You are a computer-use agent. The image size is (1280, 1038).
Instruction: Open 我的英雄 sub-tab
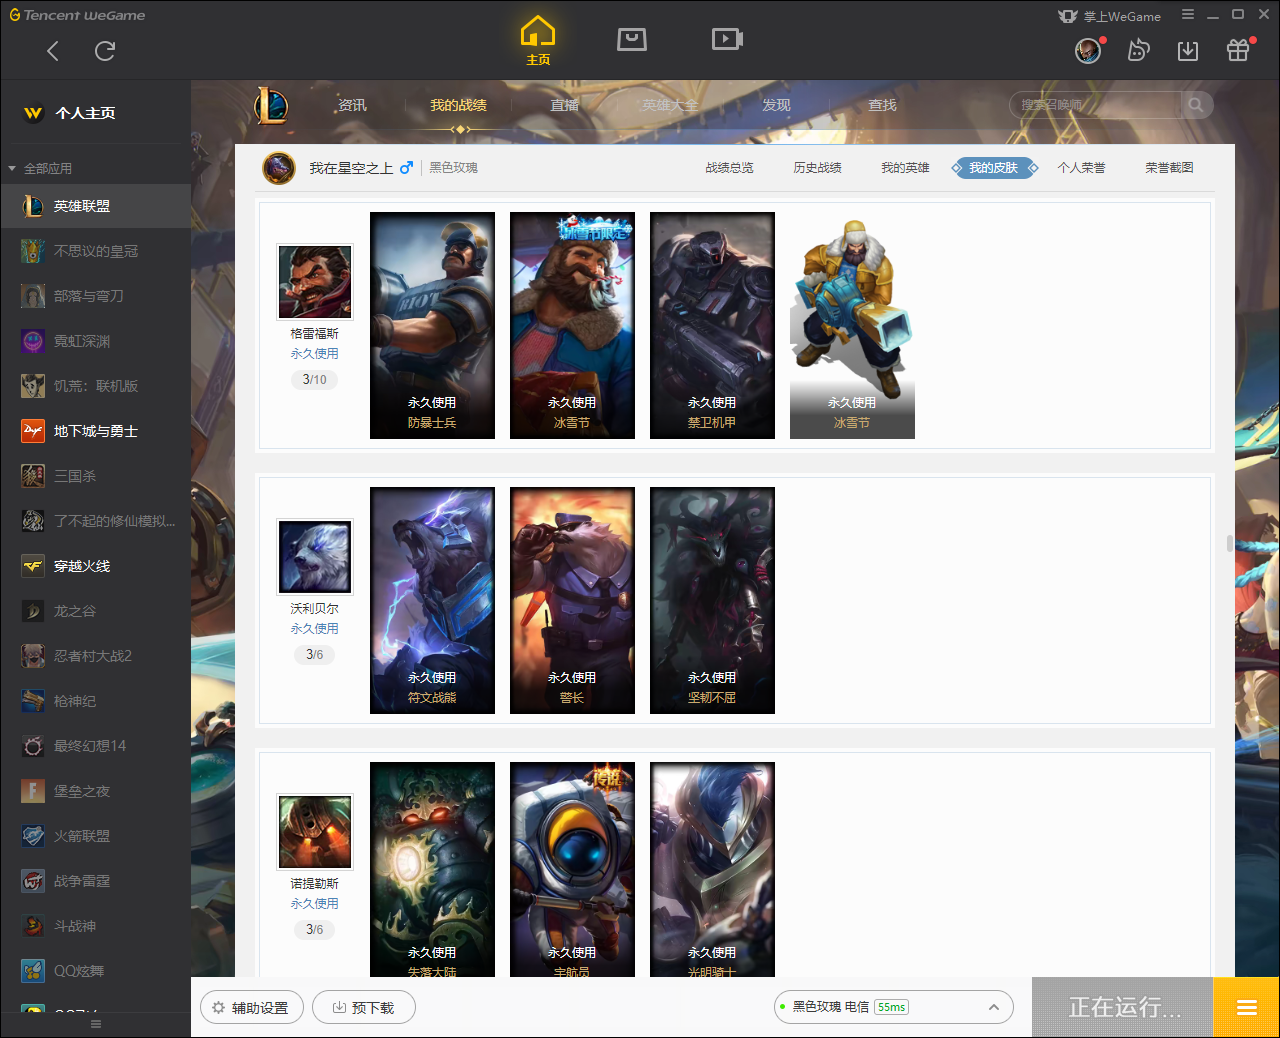(x=905, y=168)
